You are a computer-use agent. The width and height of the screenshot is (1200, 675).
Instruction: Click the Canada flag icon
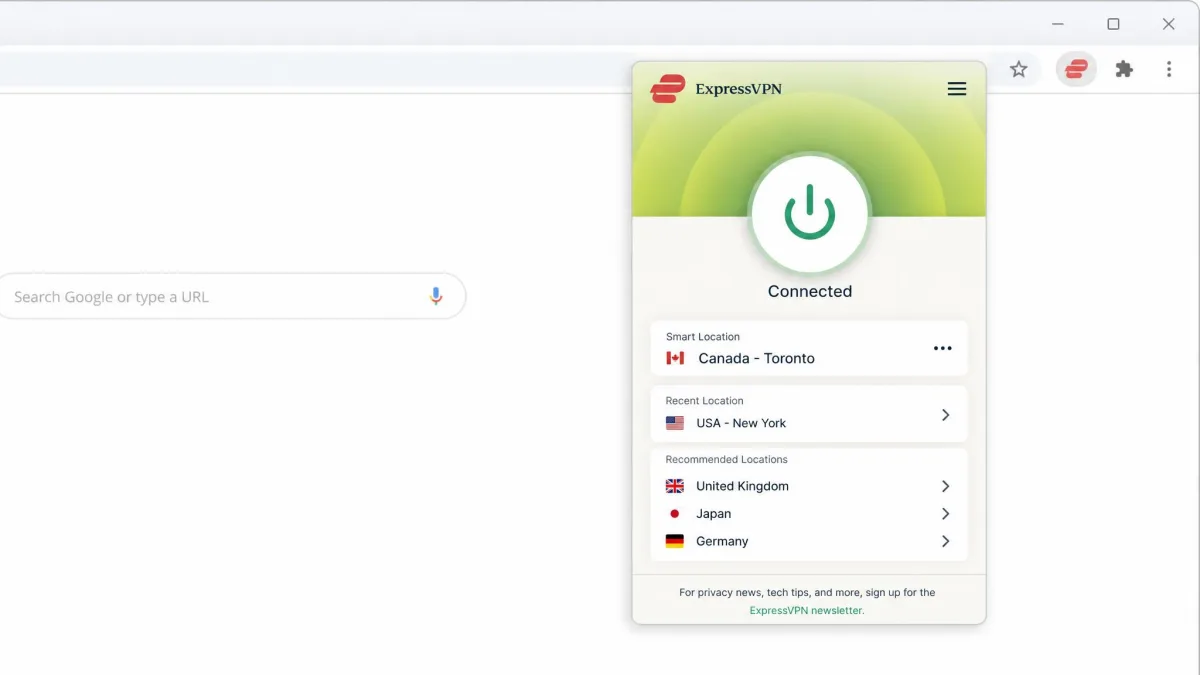click(x=675, y=358)
